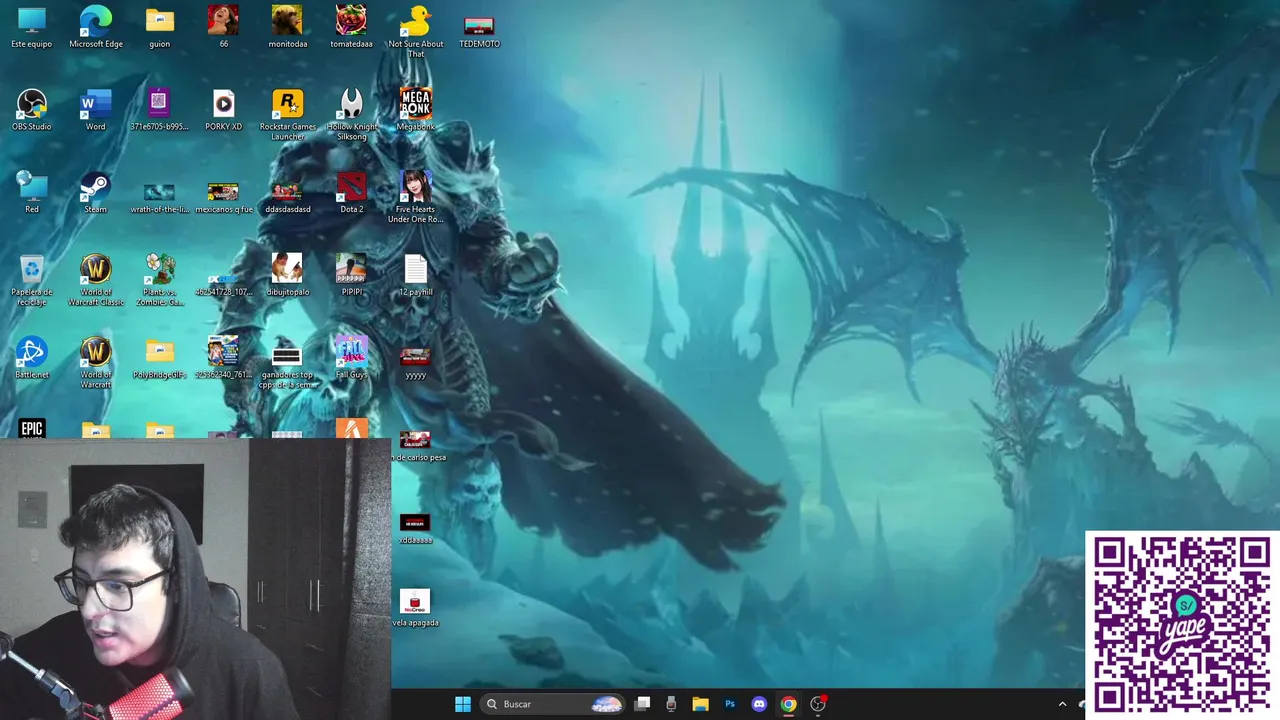Launch the Megabonk game icon
Image resolution: width=1280 pixels, height=720 pixels.
pyautogui.click(x=416, y=110)
